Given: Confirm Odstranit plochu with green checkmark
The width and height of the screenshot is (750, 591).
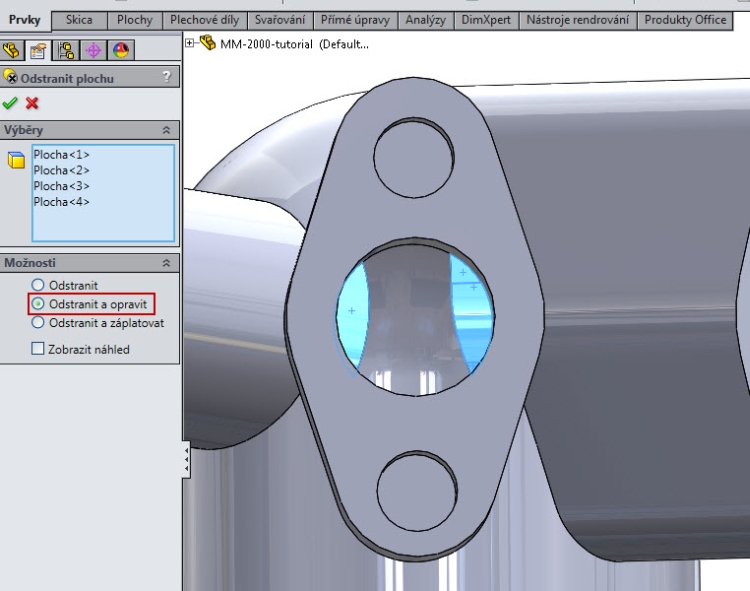Looking at the screenshot, I should [10, 103].
